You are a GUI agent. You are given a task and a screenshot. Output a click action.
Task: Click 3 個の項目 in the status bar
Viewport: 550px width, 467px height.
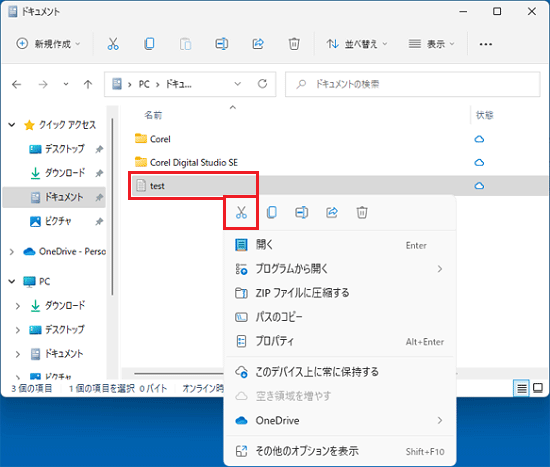coord(32,388)
